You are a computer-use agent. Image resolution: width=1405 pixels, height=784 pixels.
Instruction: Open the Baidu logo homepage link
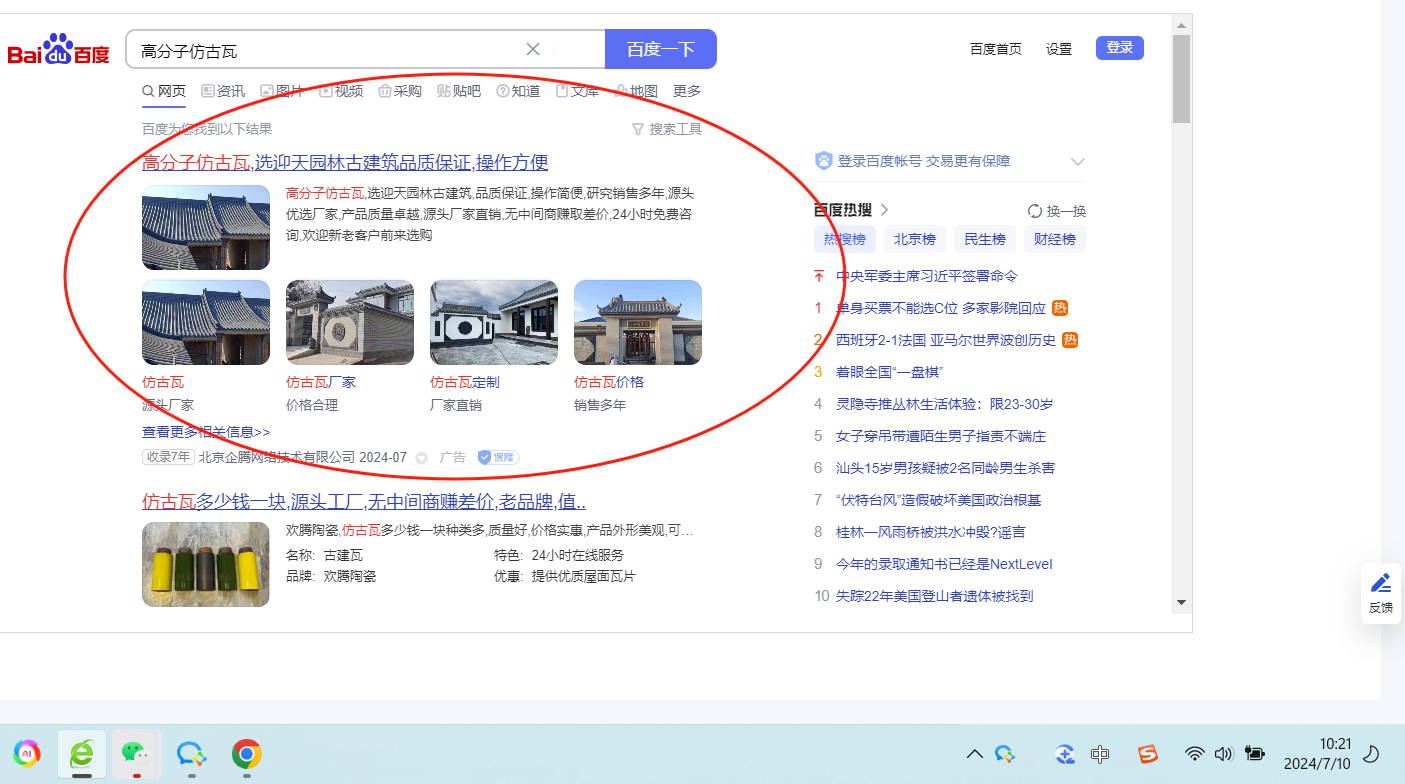pyautogui.click(x=58, y=49)
